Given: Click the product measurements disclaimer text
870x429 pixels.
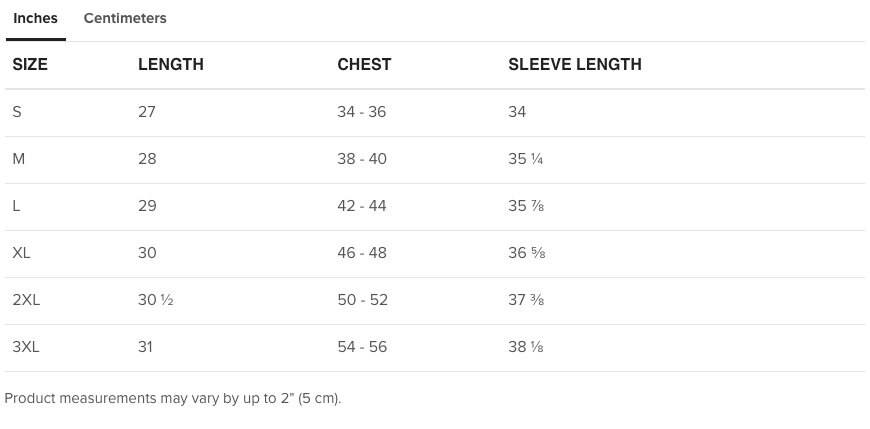Looking at the screenshot, I should [173, 398].
